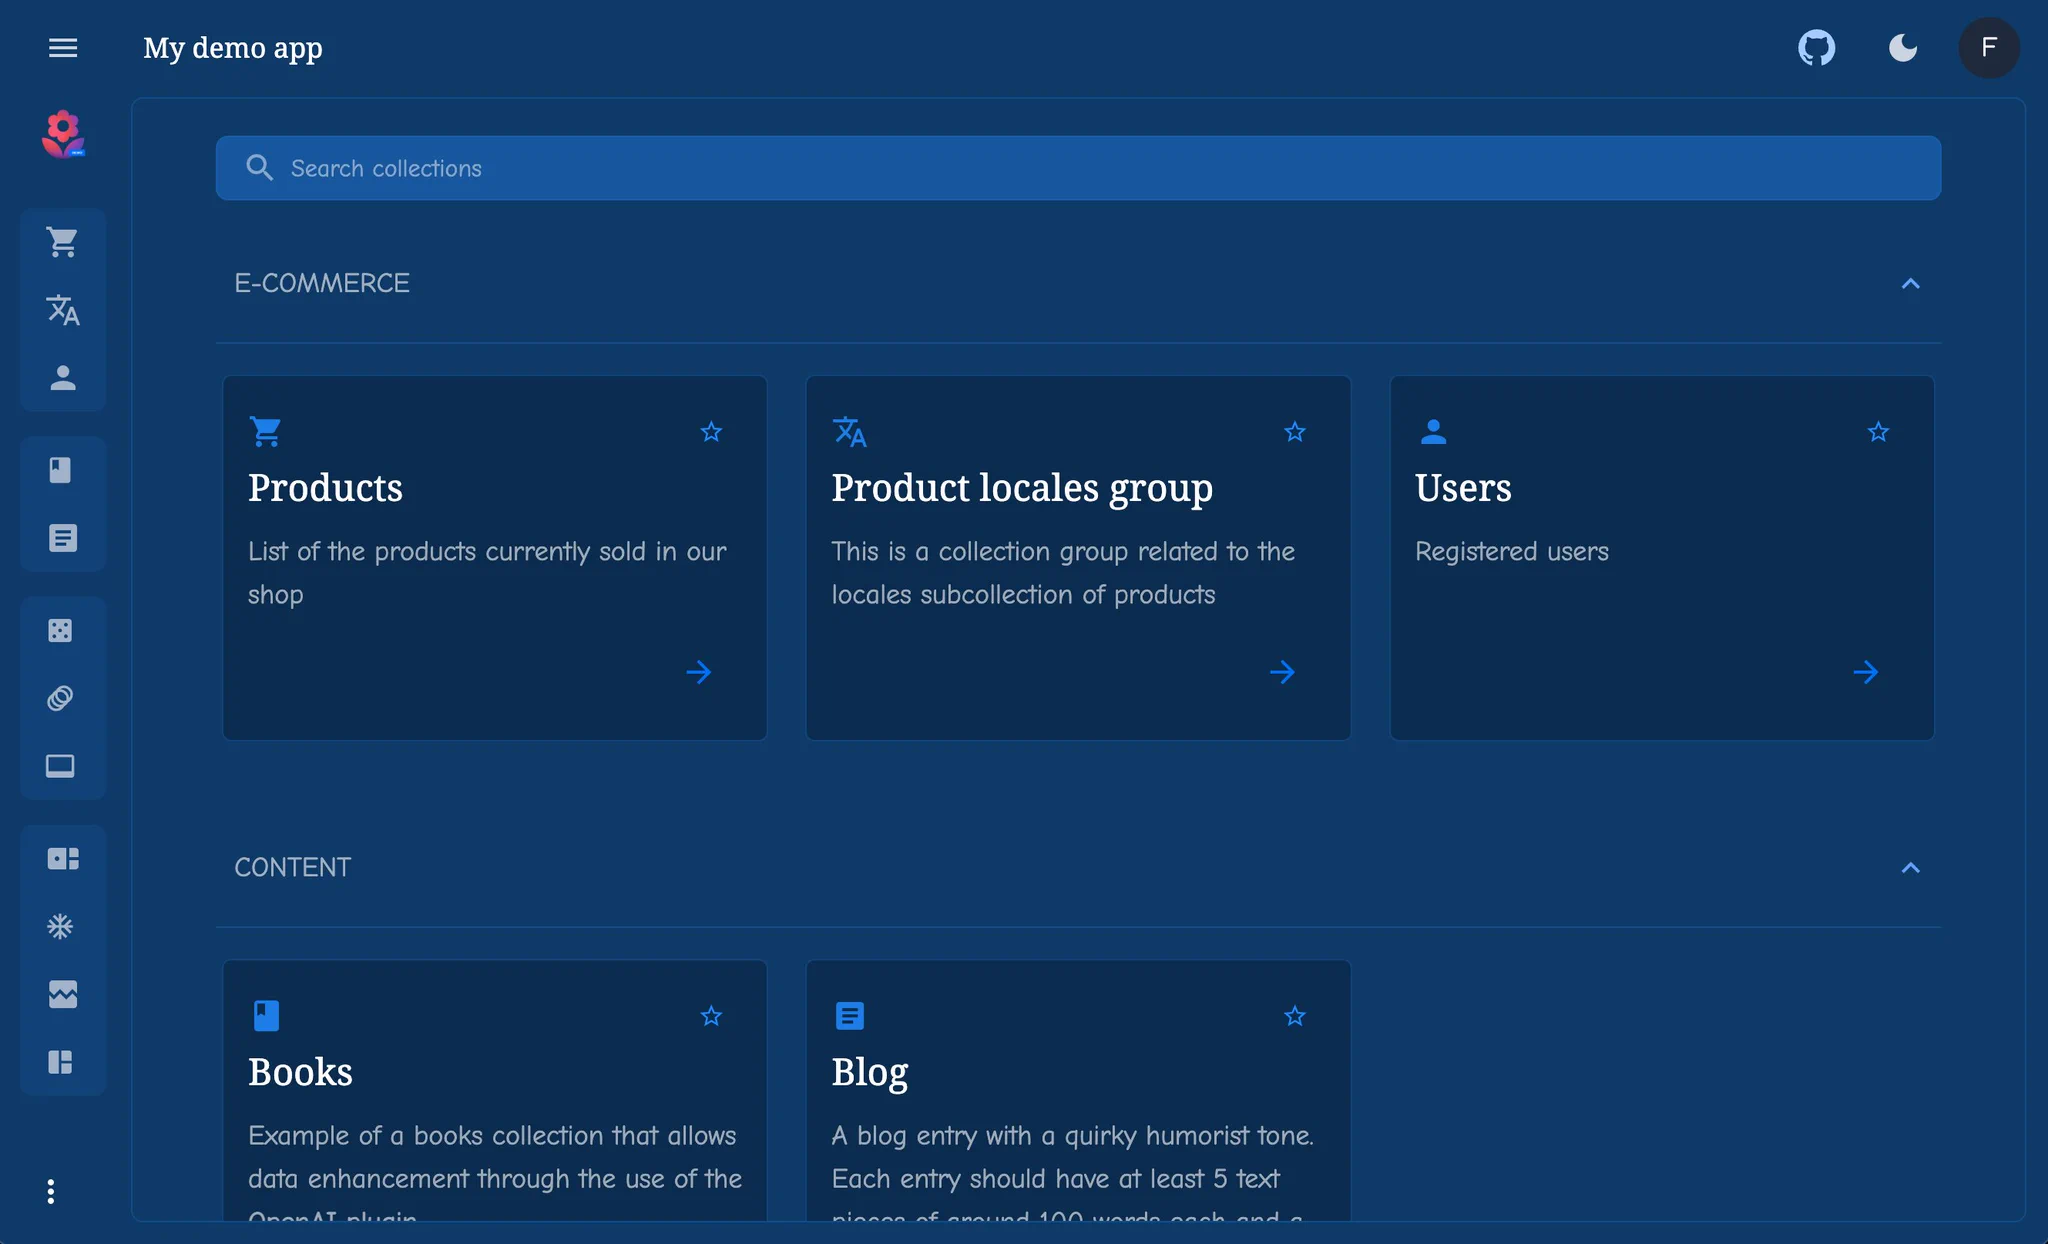Open the GitHub link icon

[1816, 48]
